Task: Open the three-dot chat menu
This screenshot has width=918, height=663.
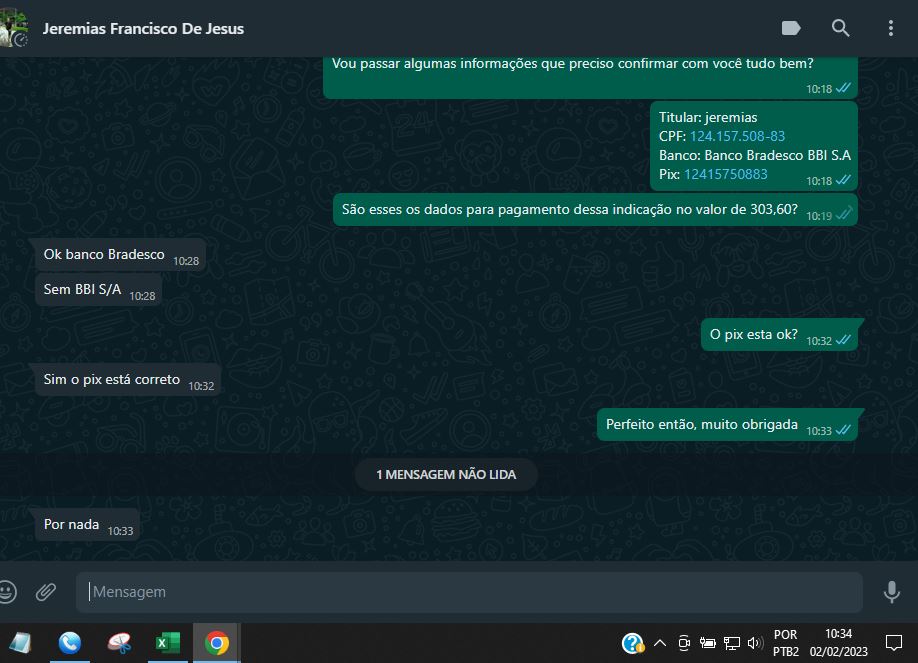Action: point(890,28)
